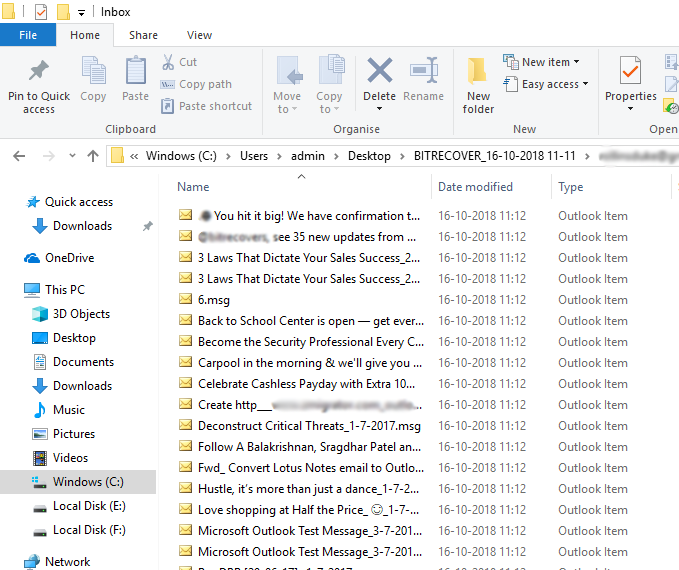Click Users in the address breadcrumb
Image resolution: width=679 pixels, height=570 pixels.
click(x=254, y=156)
